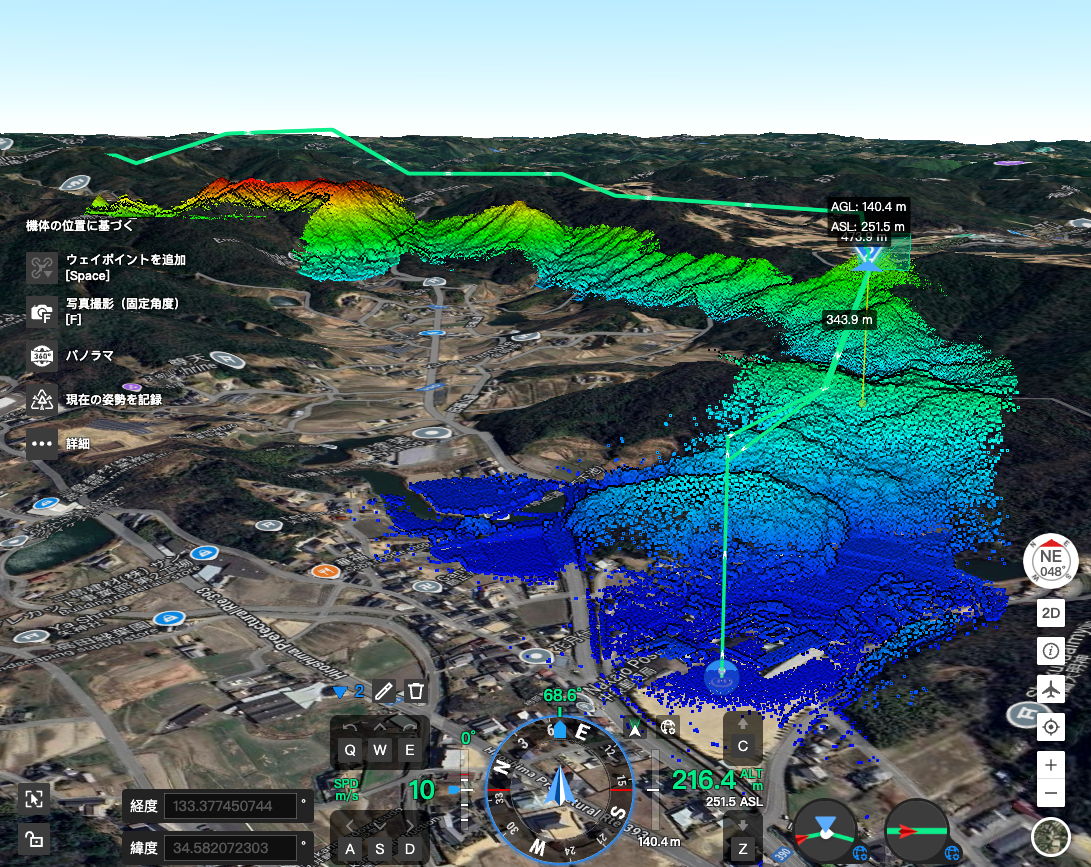
Task: Click the A move-left key button
Action: (350, 849)
